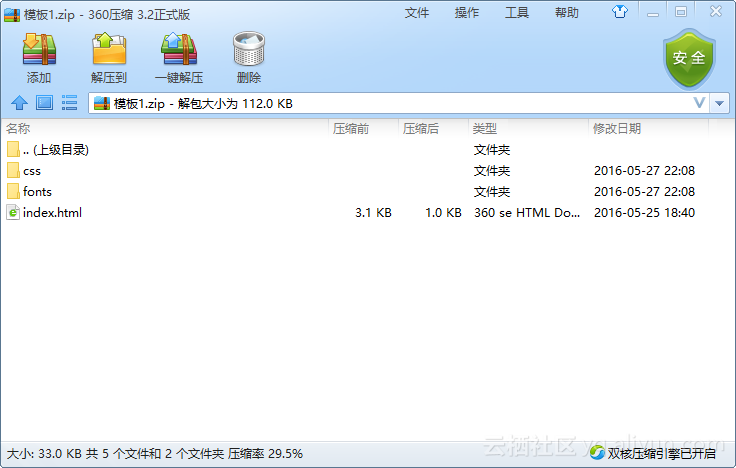736x468 pixels.
Task: Sort by 名称 column header
Action: point(18,129)
